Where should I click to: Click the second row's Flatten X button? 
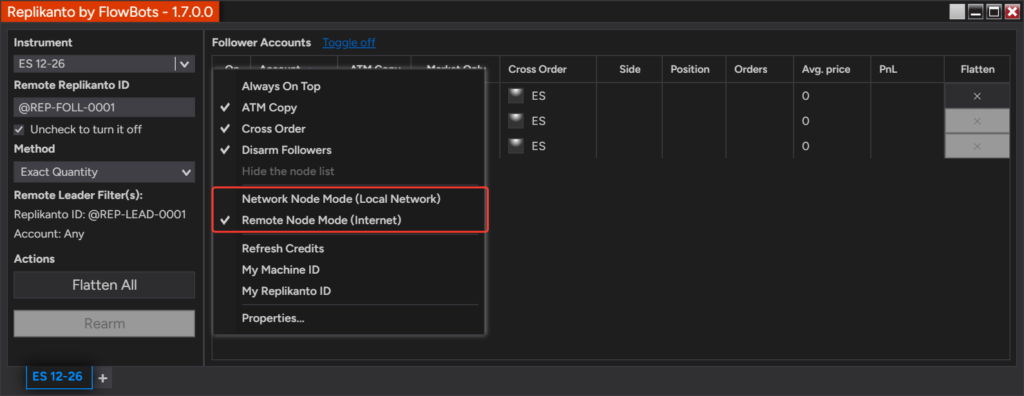977,122
